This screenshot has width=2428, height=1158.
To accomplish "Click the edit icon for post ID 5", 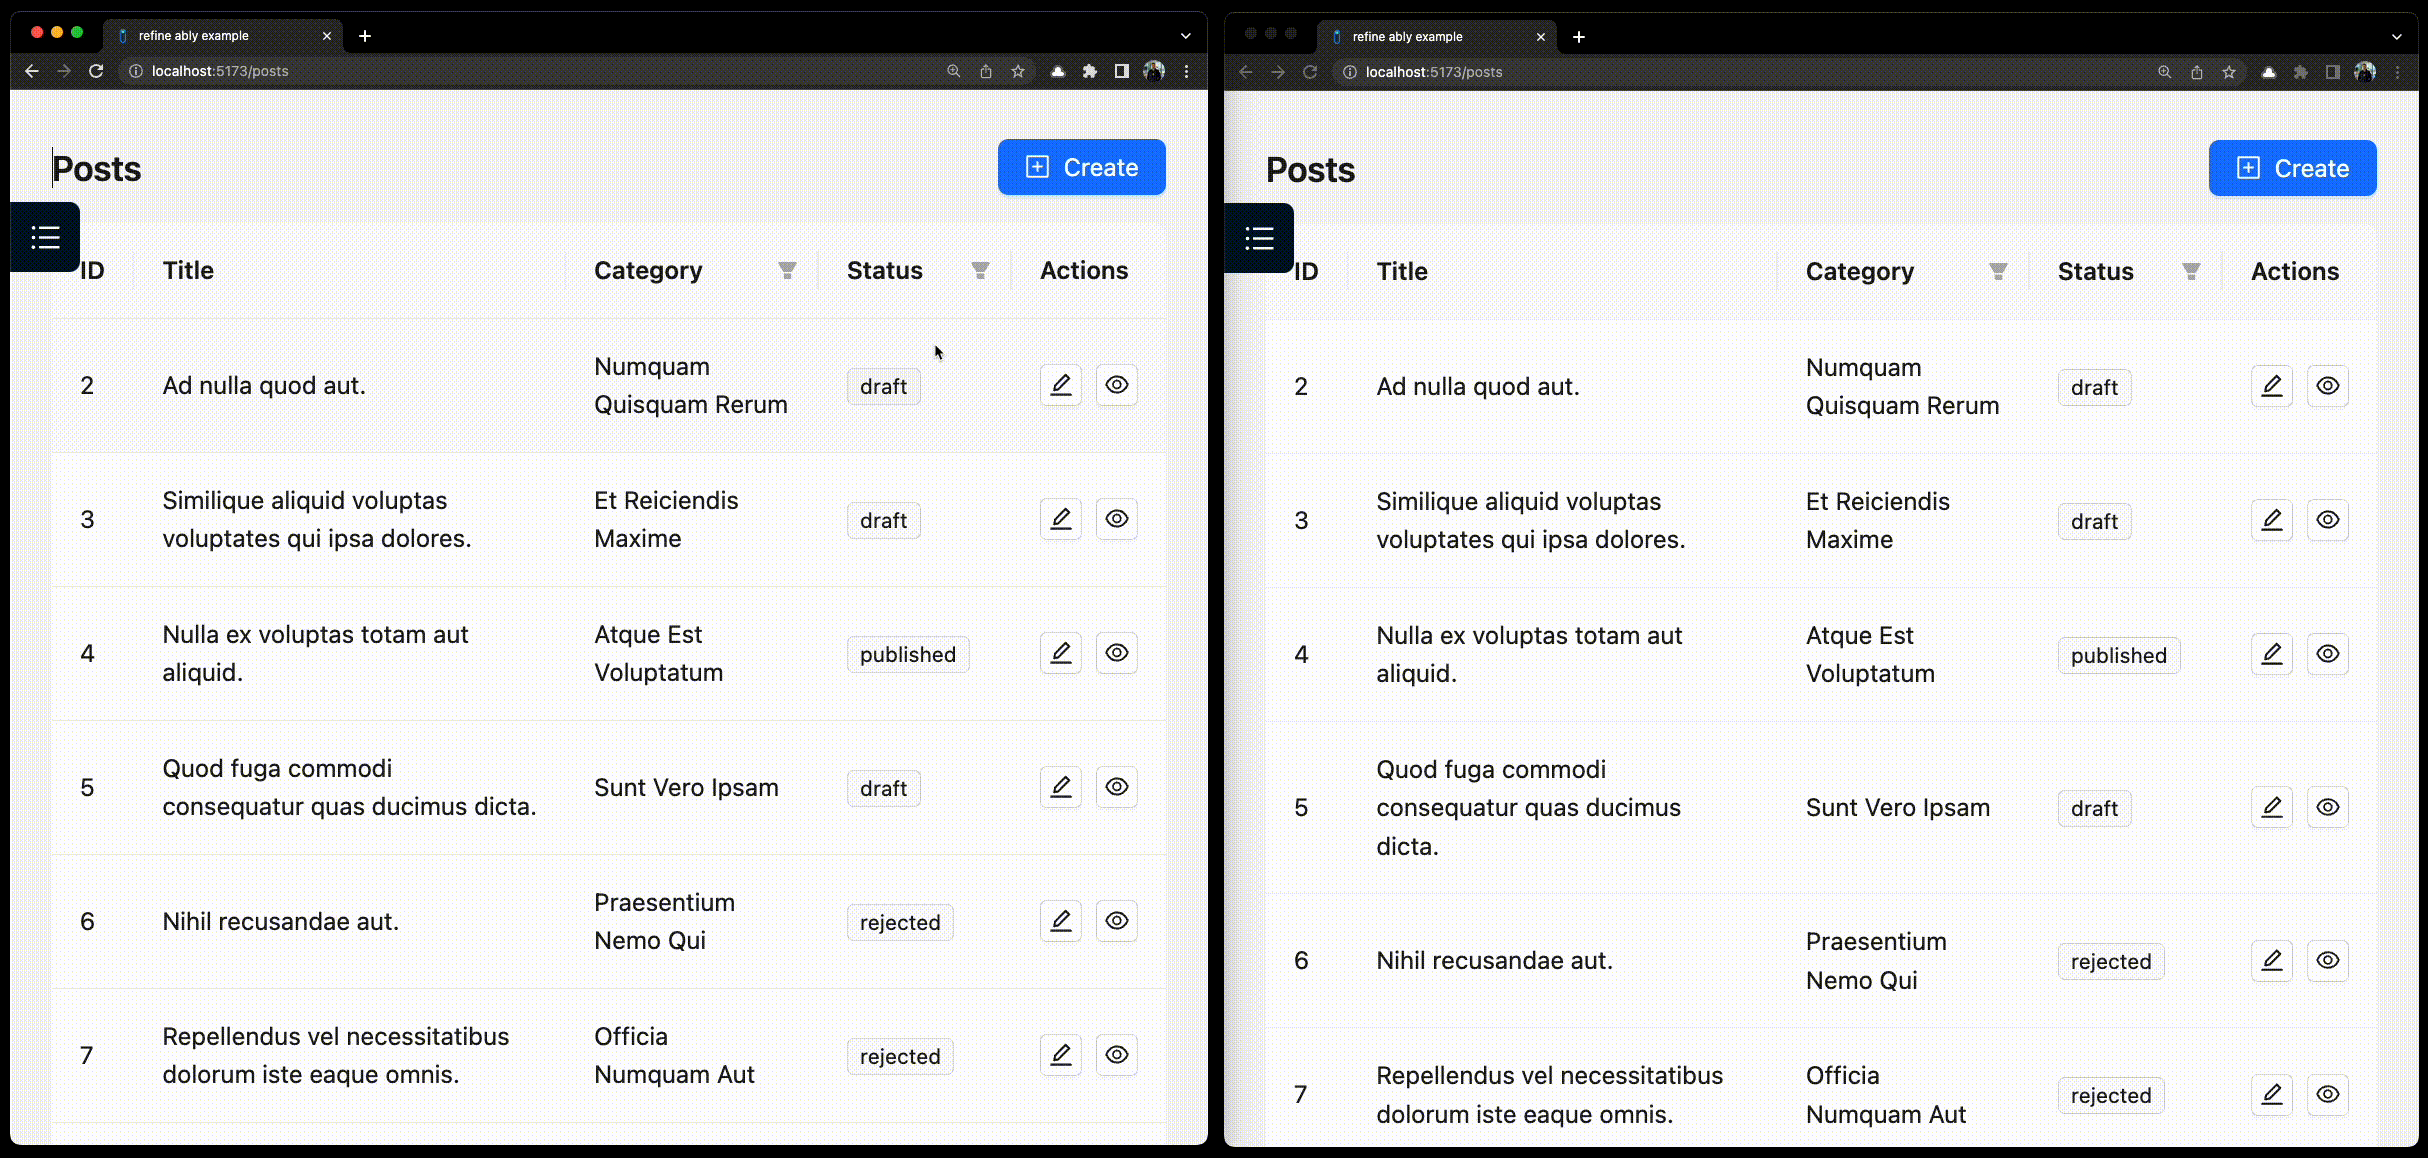I will pos(1061,786).
